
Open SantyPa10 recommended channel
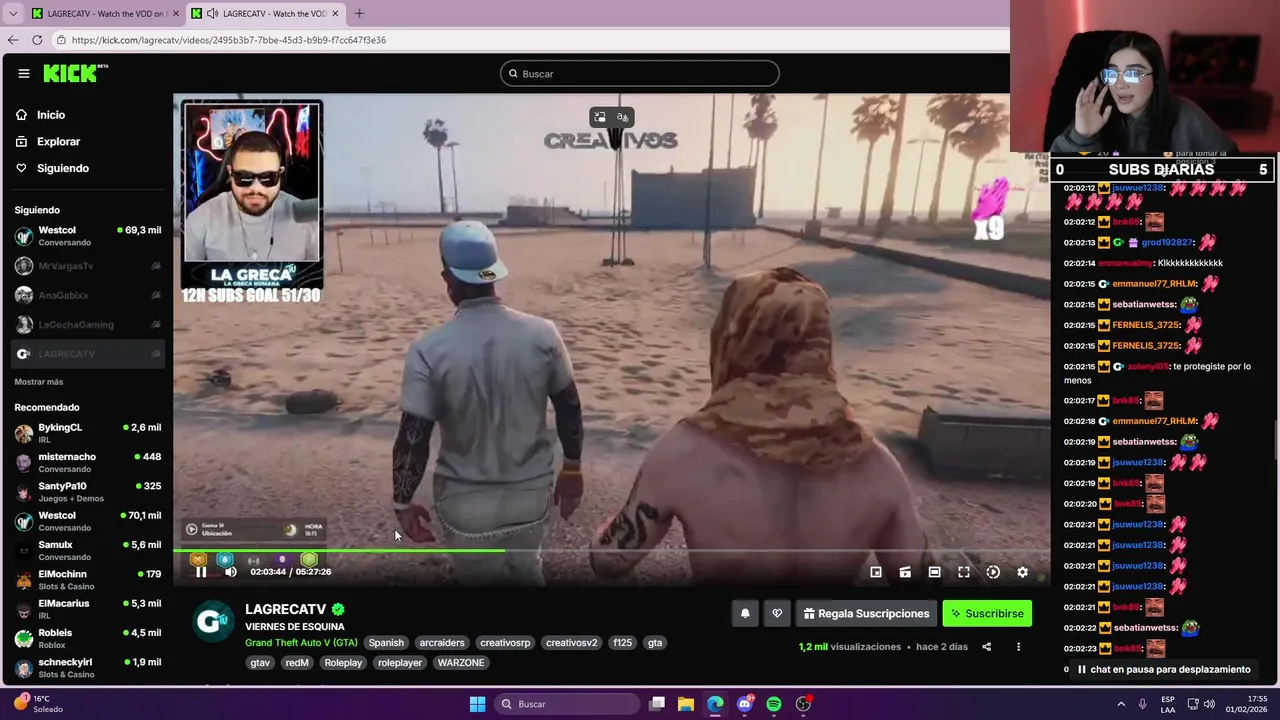pyautogui.click(x=88, y=491)
